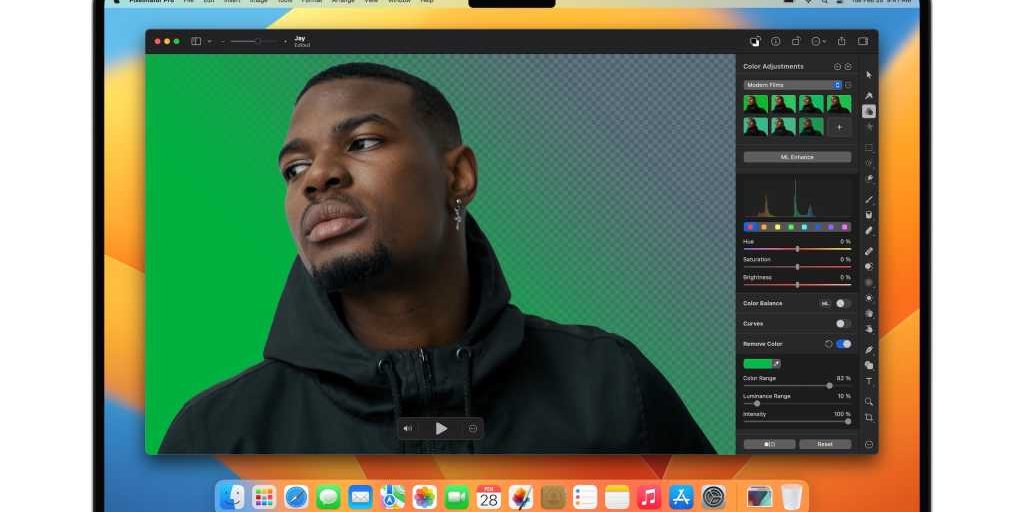Click the speaker volume icon
1024x512 pixels.
pyautogui.click(x=407, y=428)
